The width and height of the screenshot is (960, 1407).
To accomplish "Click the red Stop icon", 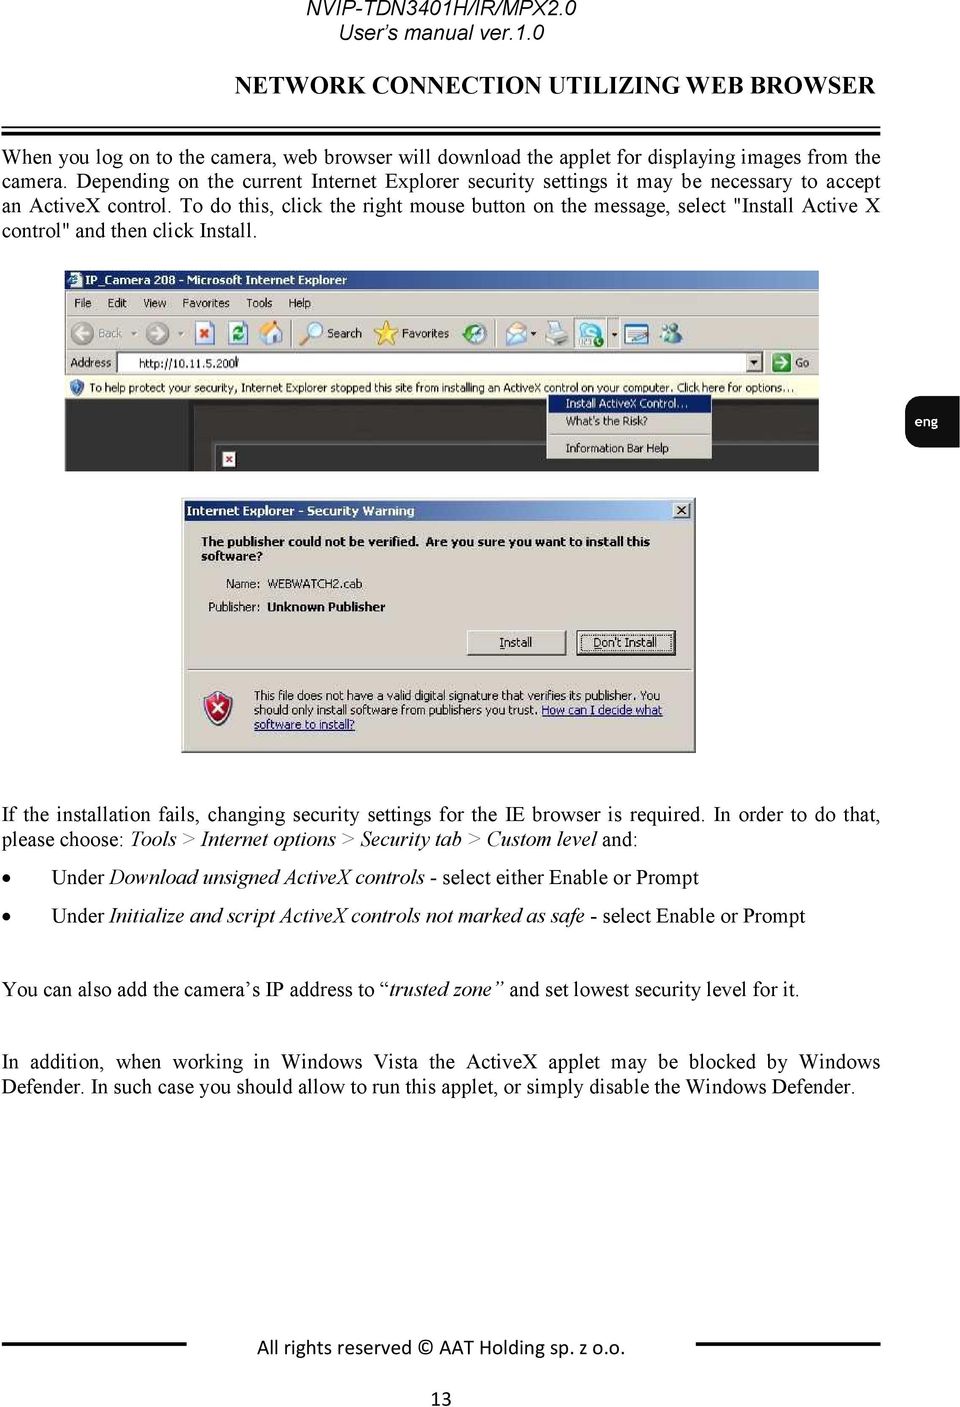I will [205, 333].
